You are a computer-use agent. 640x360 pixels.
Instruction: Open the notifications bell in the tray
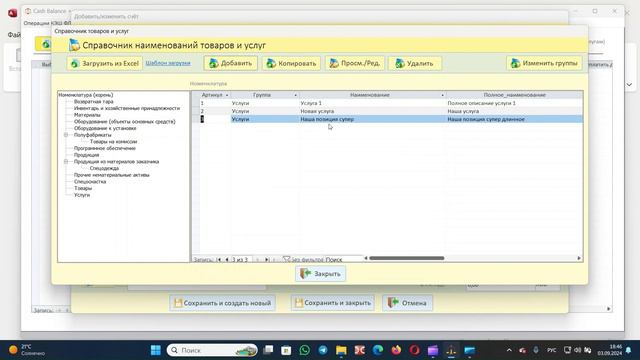coord(629,350)
